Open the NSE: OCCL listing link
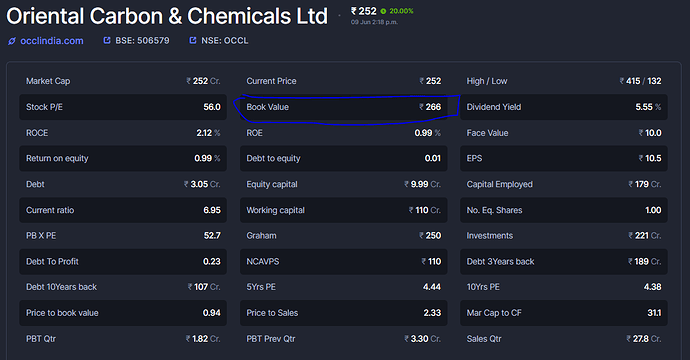This screenshot has height=360, width=690. [224, 40]
